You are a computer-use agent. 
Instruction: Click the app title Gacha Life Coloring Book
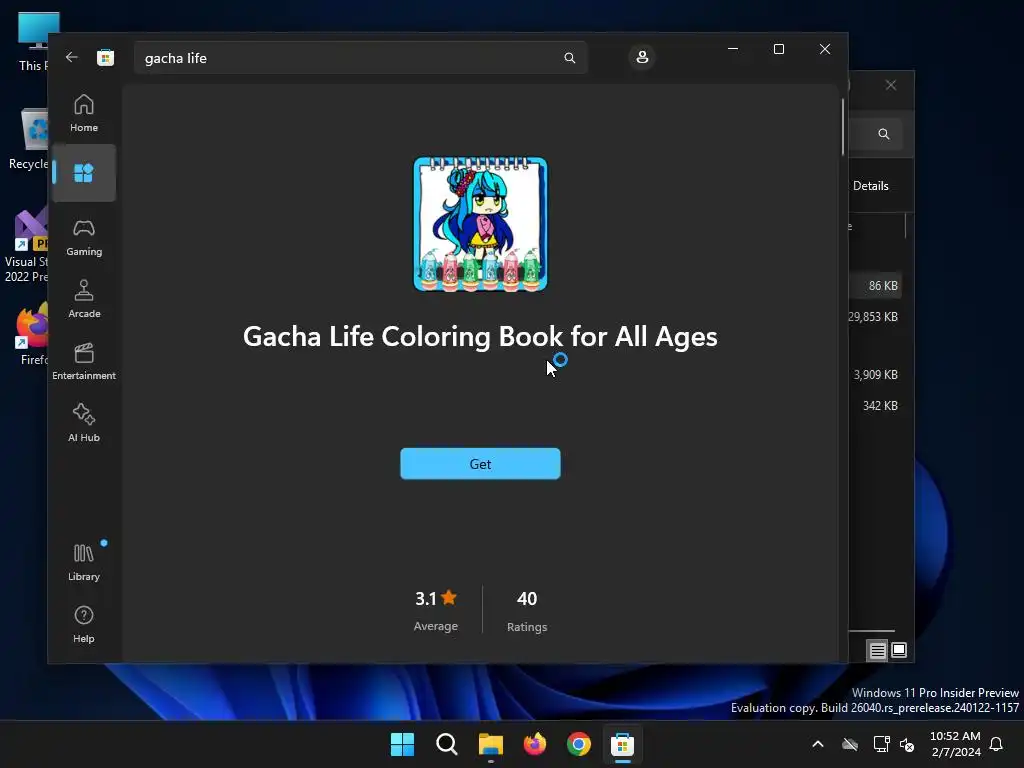tap(480, 336)
